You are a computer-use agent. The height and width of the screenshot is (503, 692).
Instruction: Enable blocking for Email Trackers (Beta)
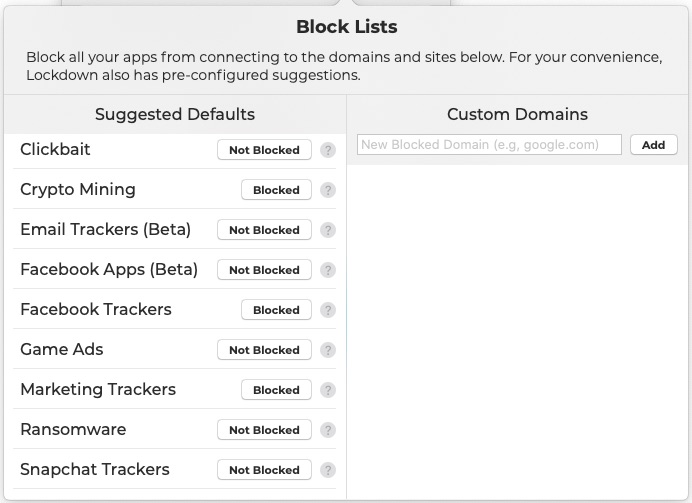(x=264, y=230)
